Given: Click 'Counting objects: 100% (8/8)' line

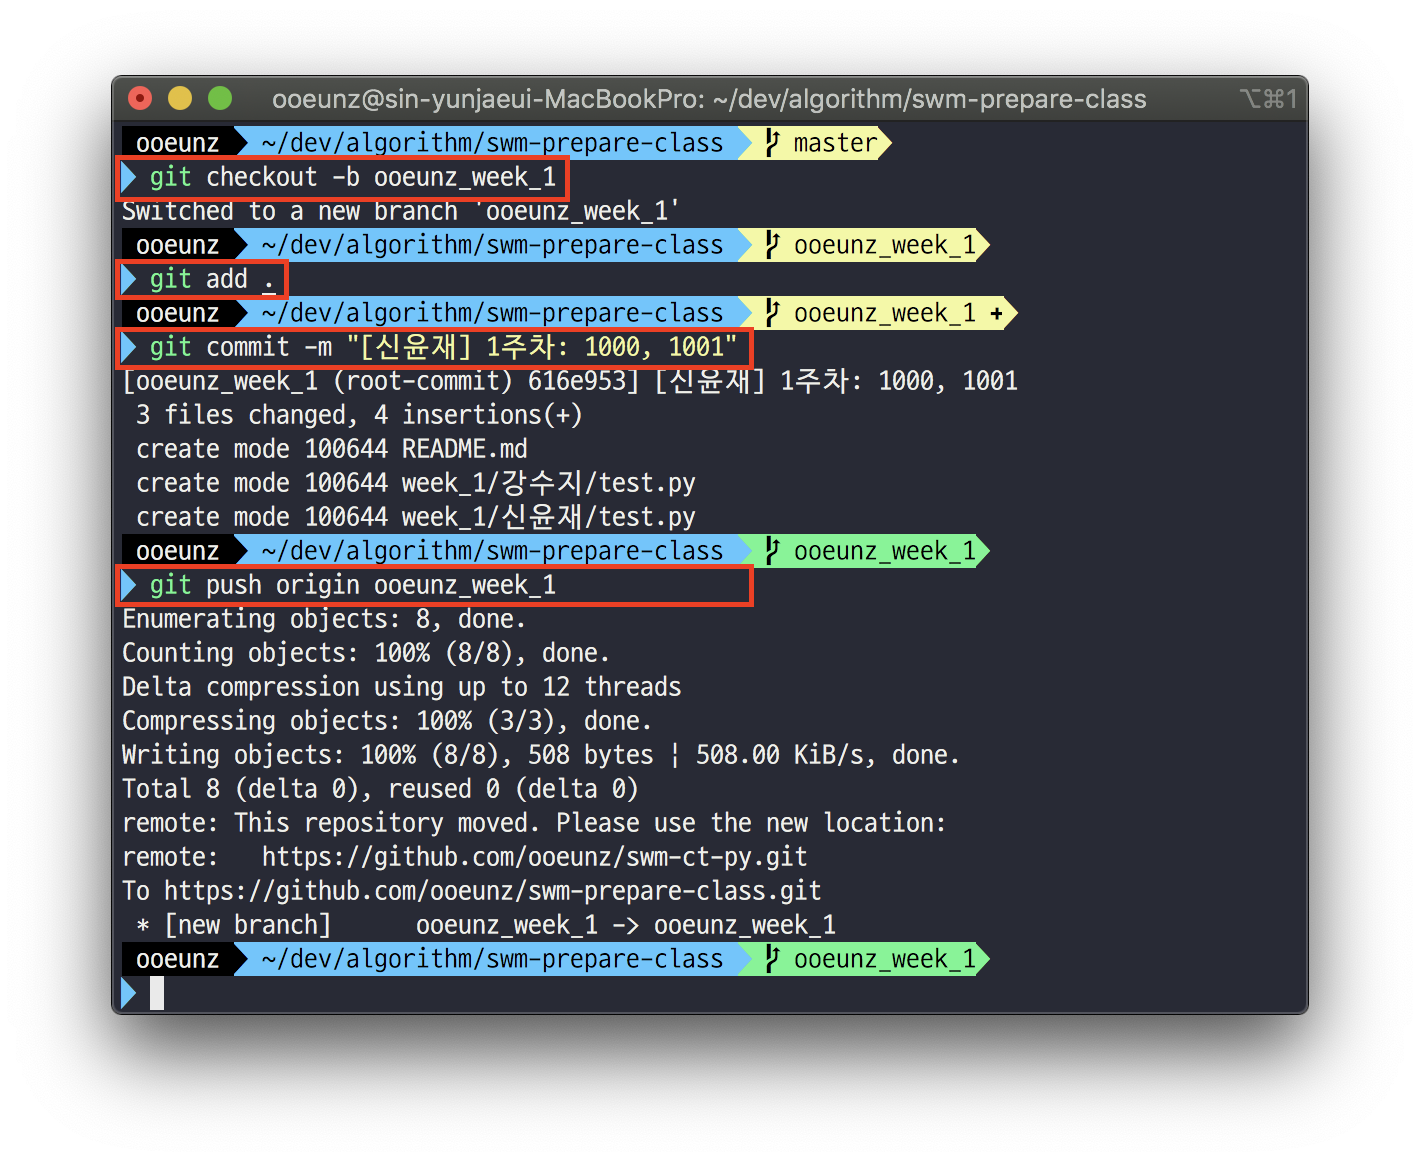Looking at the screenshot, I should click(x=366, y=653).
